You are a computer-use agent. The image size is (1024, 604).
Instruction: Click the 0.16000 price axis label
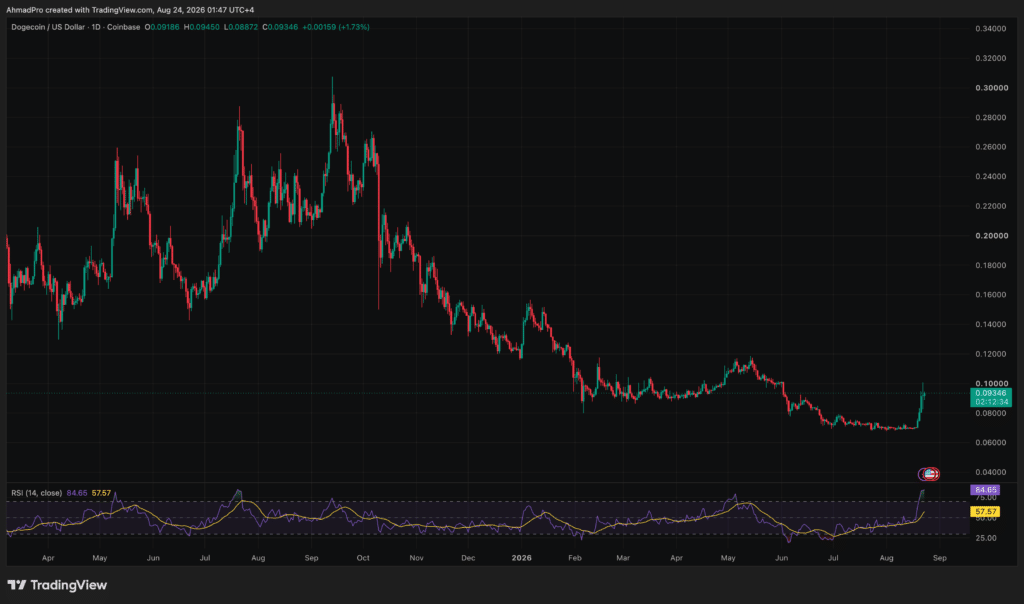coord(991,294)
